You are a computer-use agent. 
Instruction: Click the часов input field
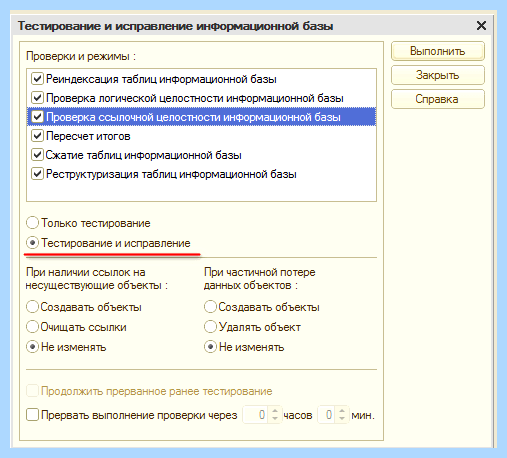pos(256,415)
